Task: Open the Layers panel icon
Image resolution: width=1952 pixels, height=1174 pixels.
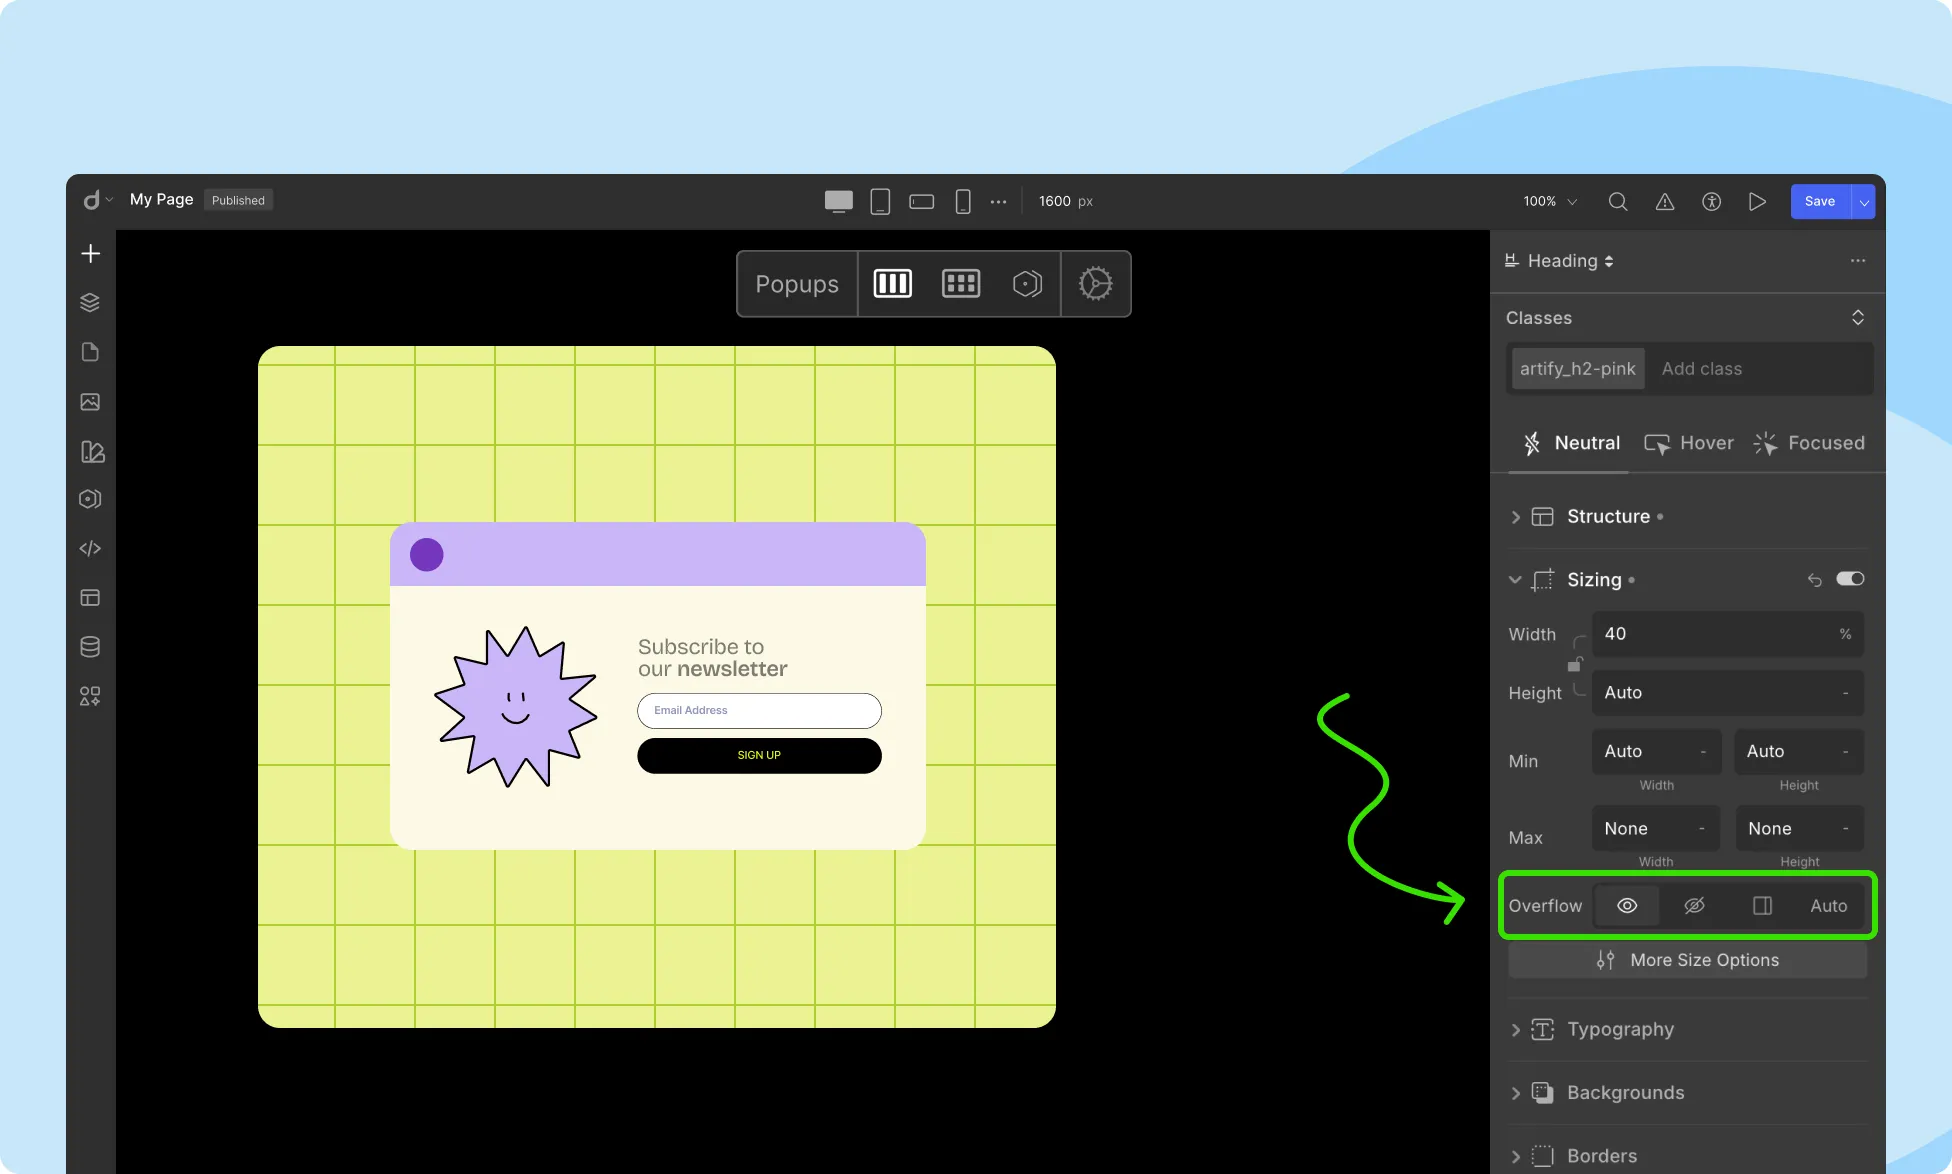Action: [x=90, y=303]
